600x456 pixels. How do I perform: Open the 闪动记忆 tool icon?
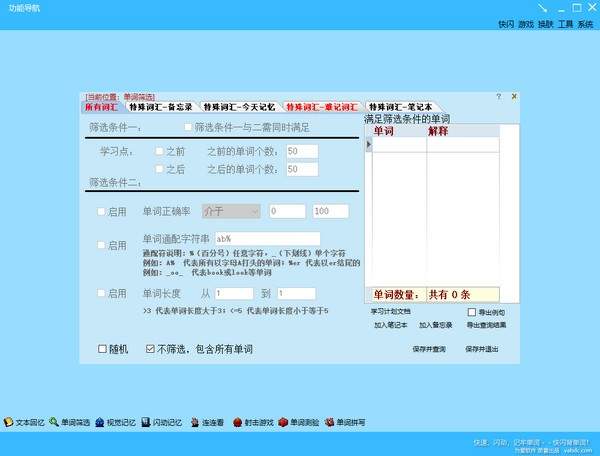145,423
